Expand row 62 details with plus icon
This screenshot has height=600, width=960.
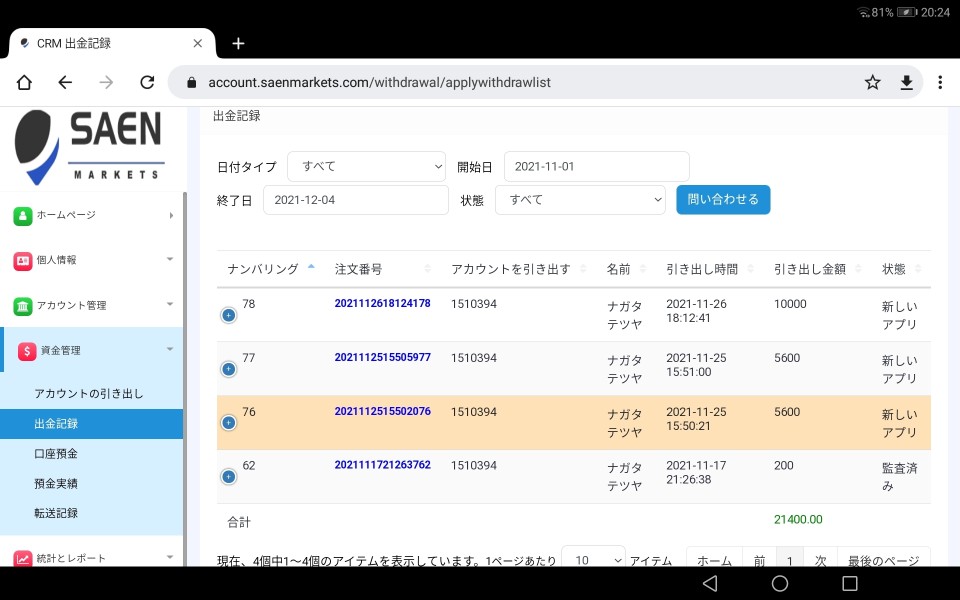coord(228,477)
